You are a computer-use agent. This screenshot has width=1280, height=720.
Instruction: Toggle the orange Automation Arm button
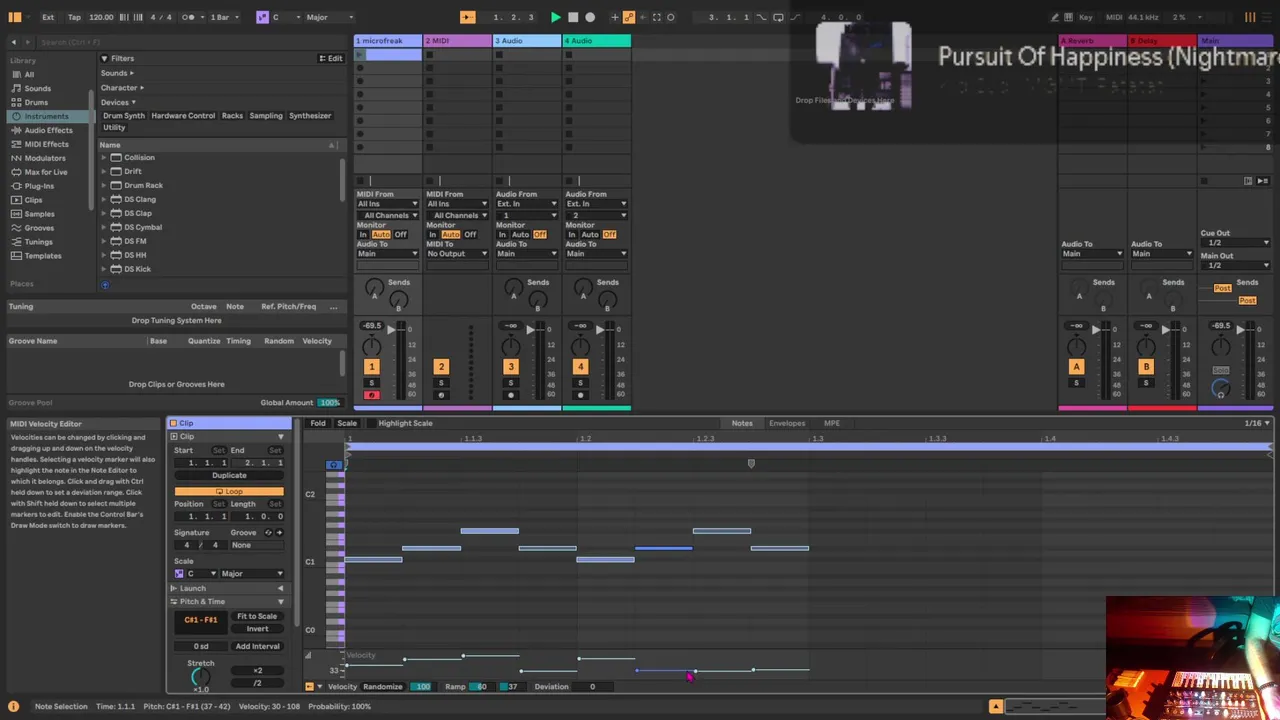(629, 17)
